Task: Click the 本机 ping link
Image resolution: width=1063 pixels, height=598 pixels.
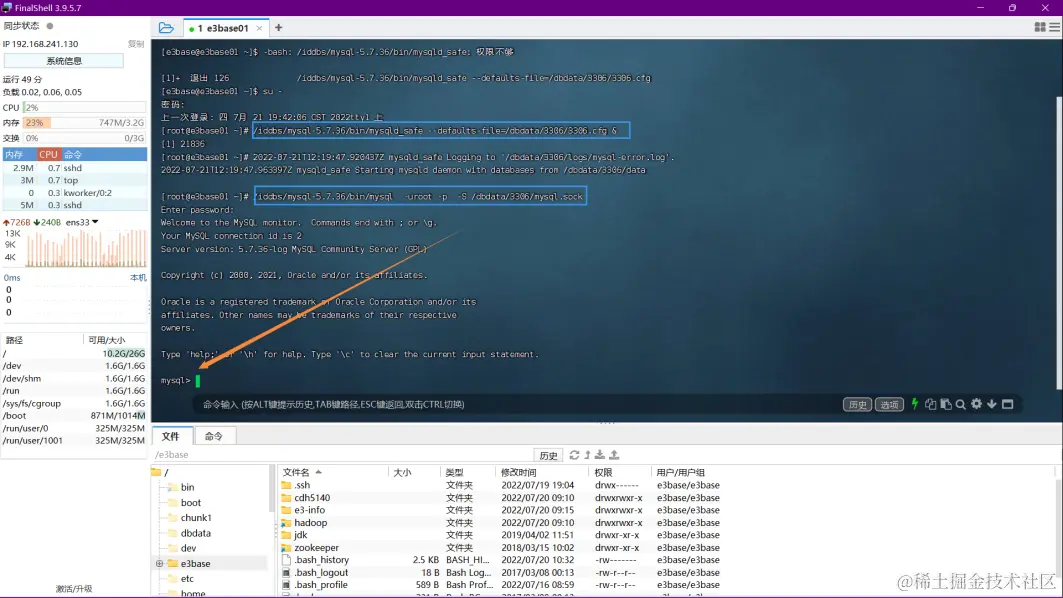Action: 138,278
